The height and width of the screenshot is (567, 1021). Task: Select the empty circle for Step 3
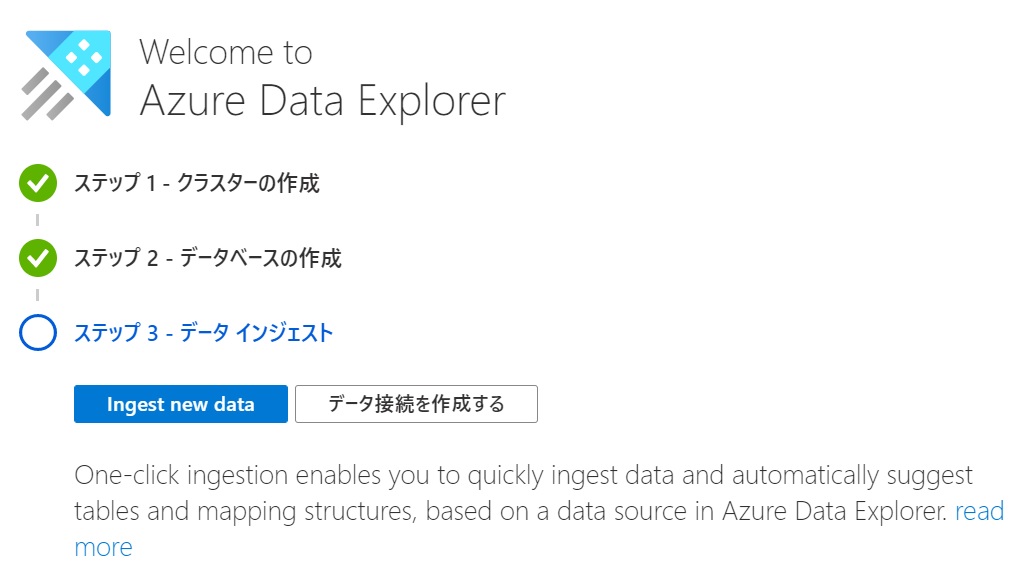(x=38, y=333)
